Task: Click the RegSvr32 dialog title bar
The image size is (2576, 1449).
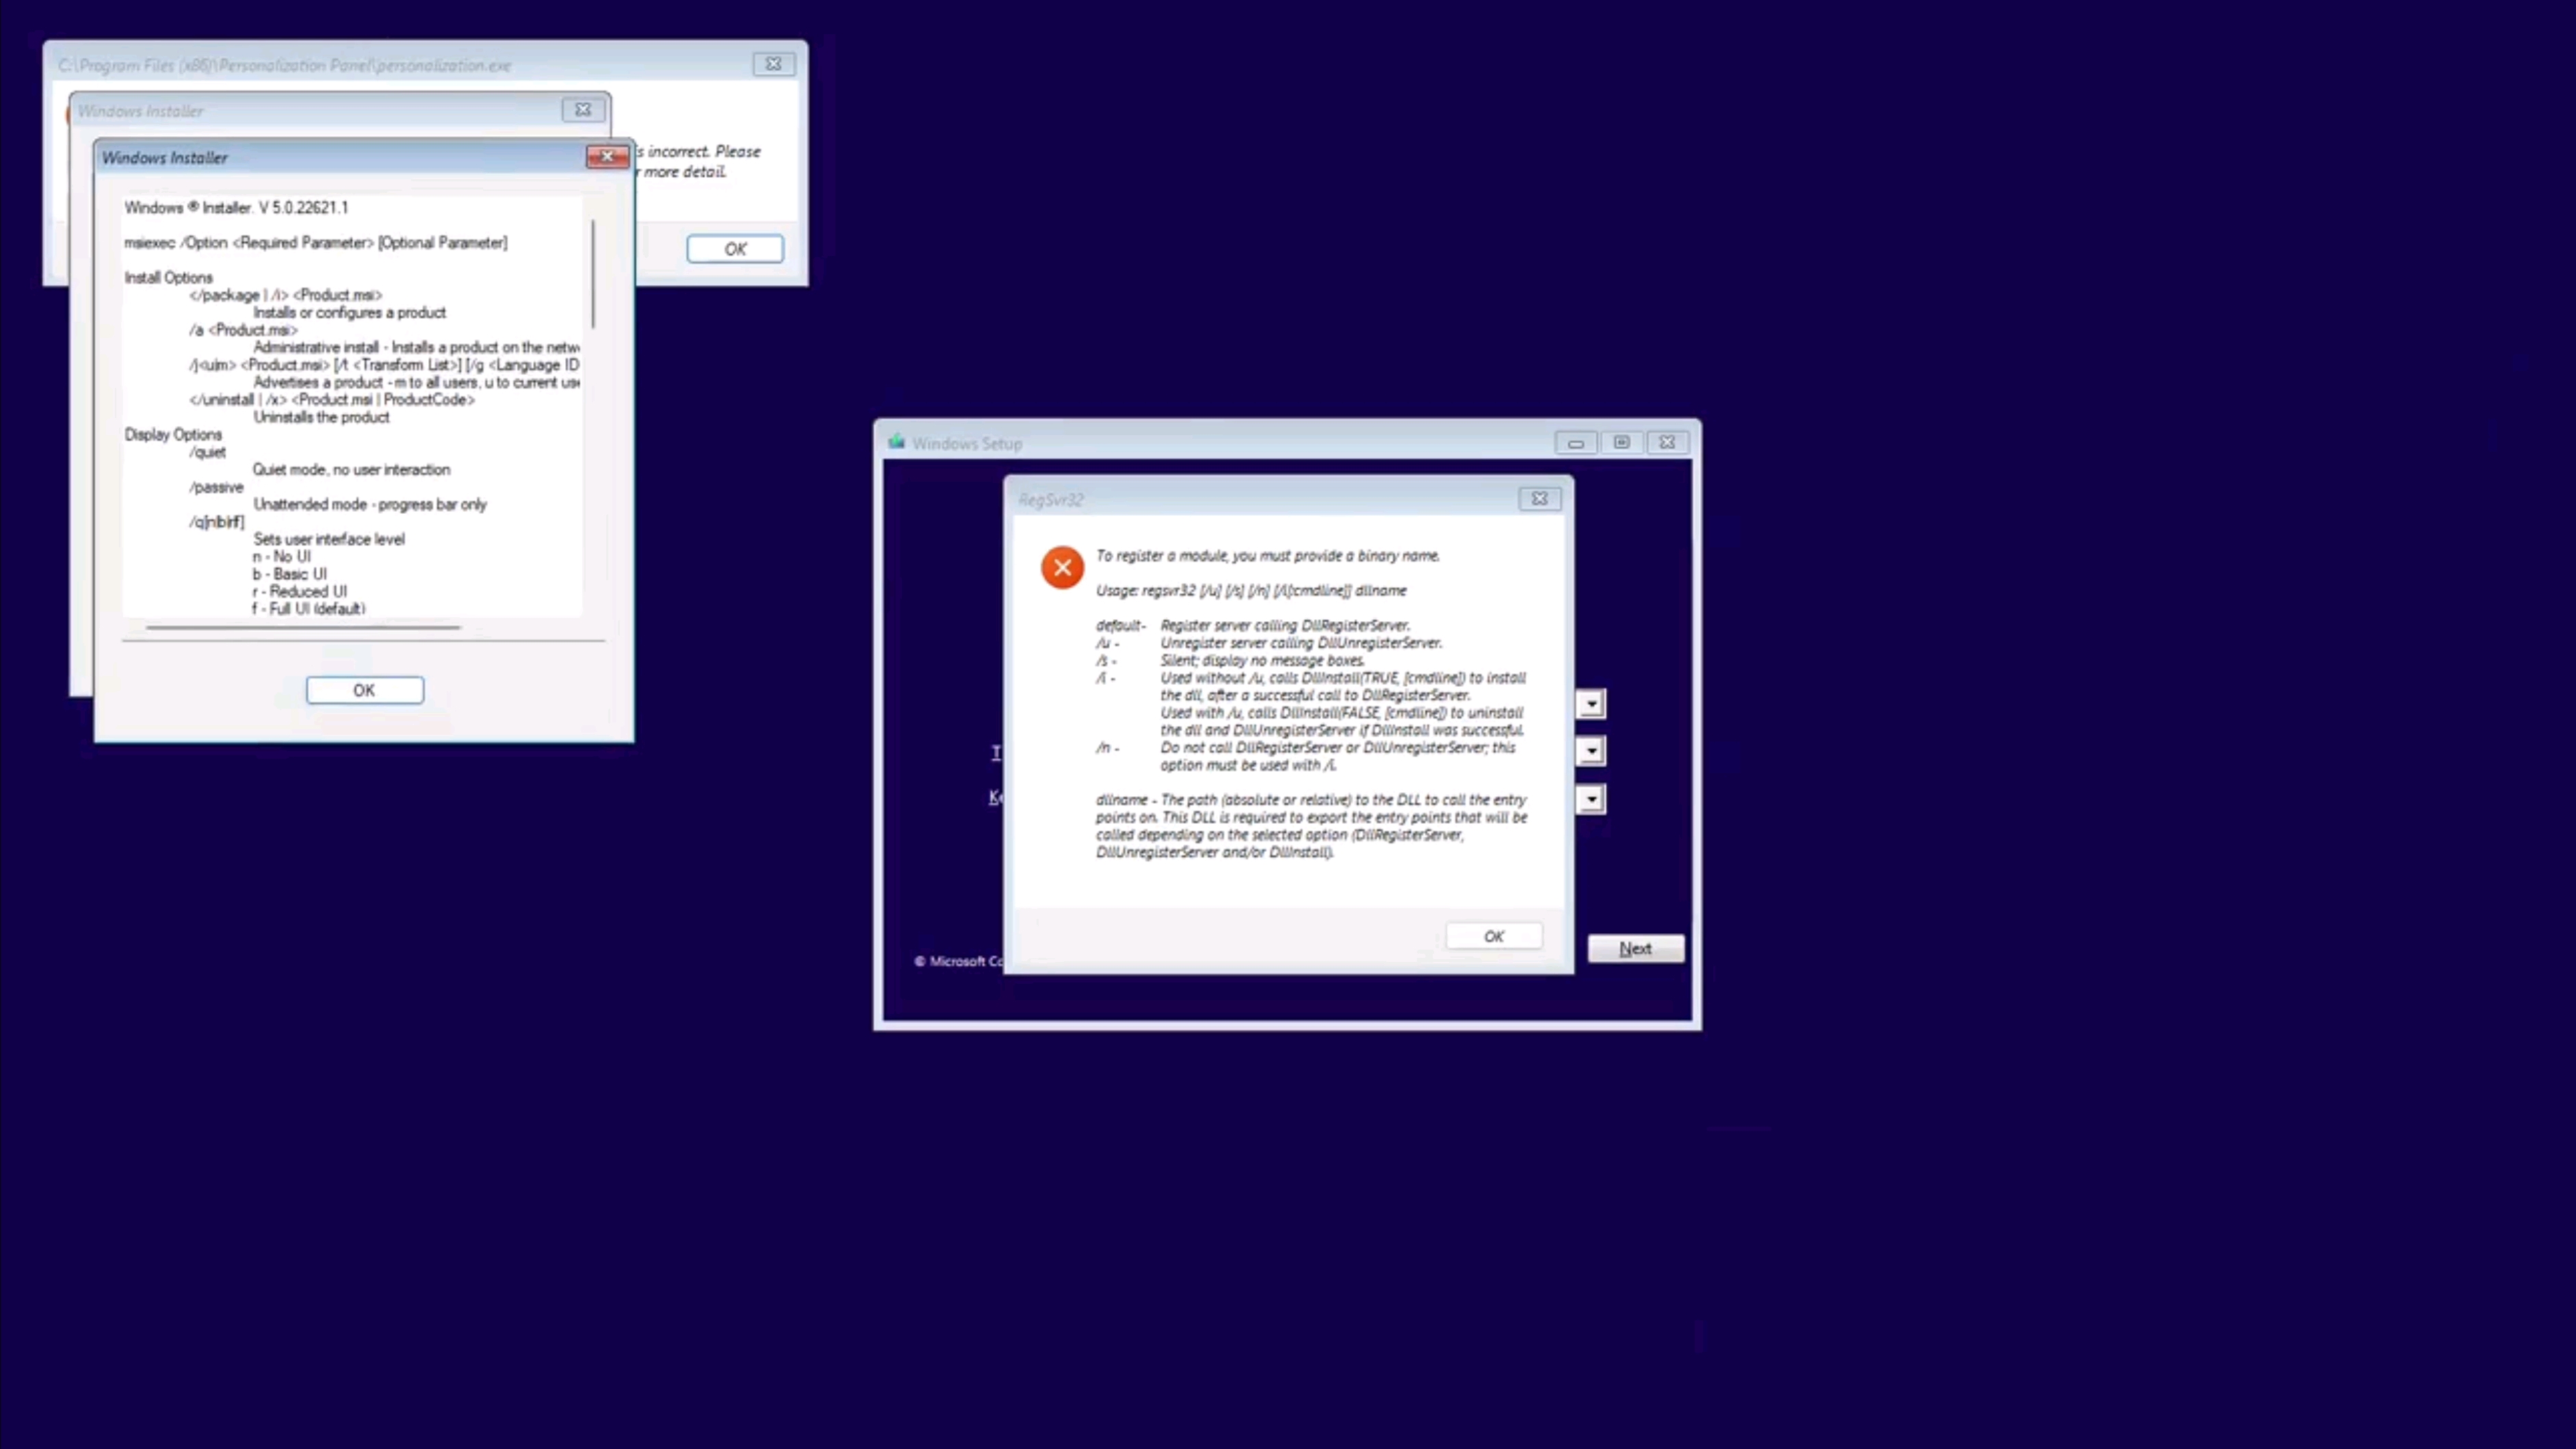Action: (x=1260, y=499)
